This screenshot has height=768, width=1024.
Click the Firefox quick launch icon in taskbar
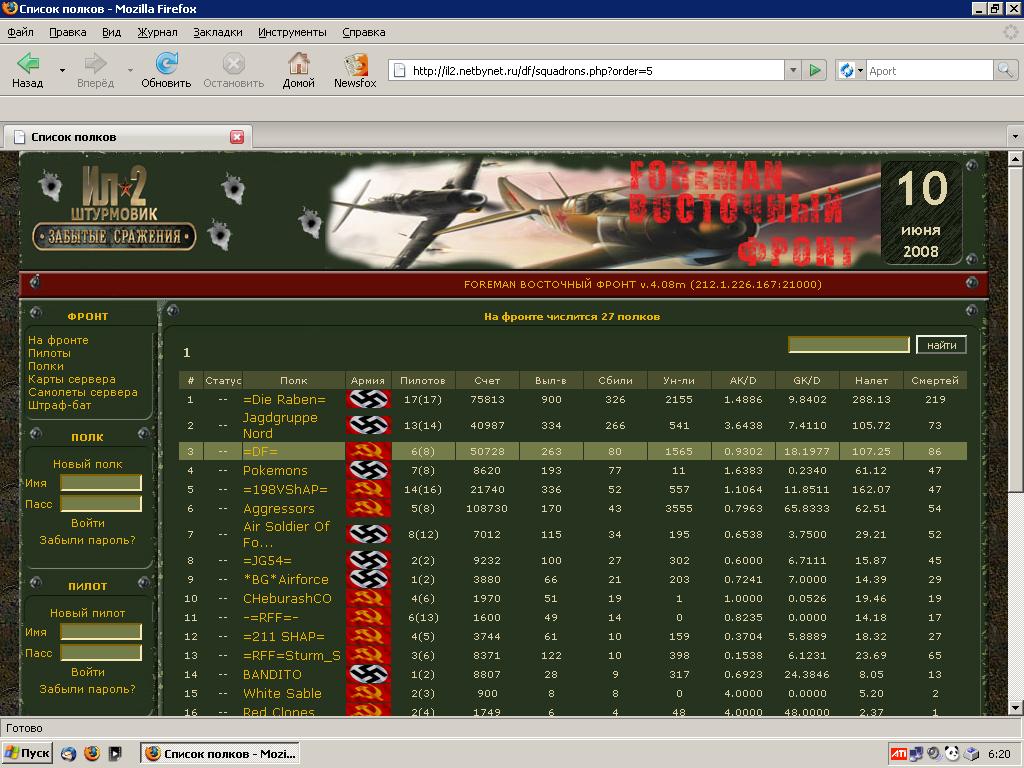pyautogui.click(x=91, y=753)
